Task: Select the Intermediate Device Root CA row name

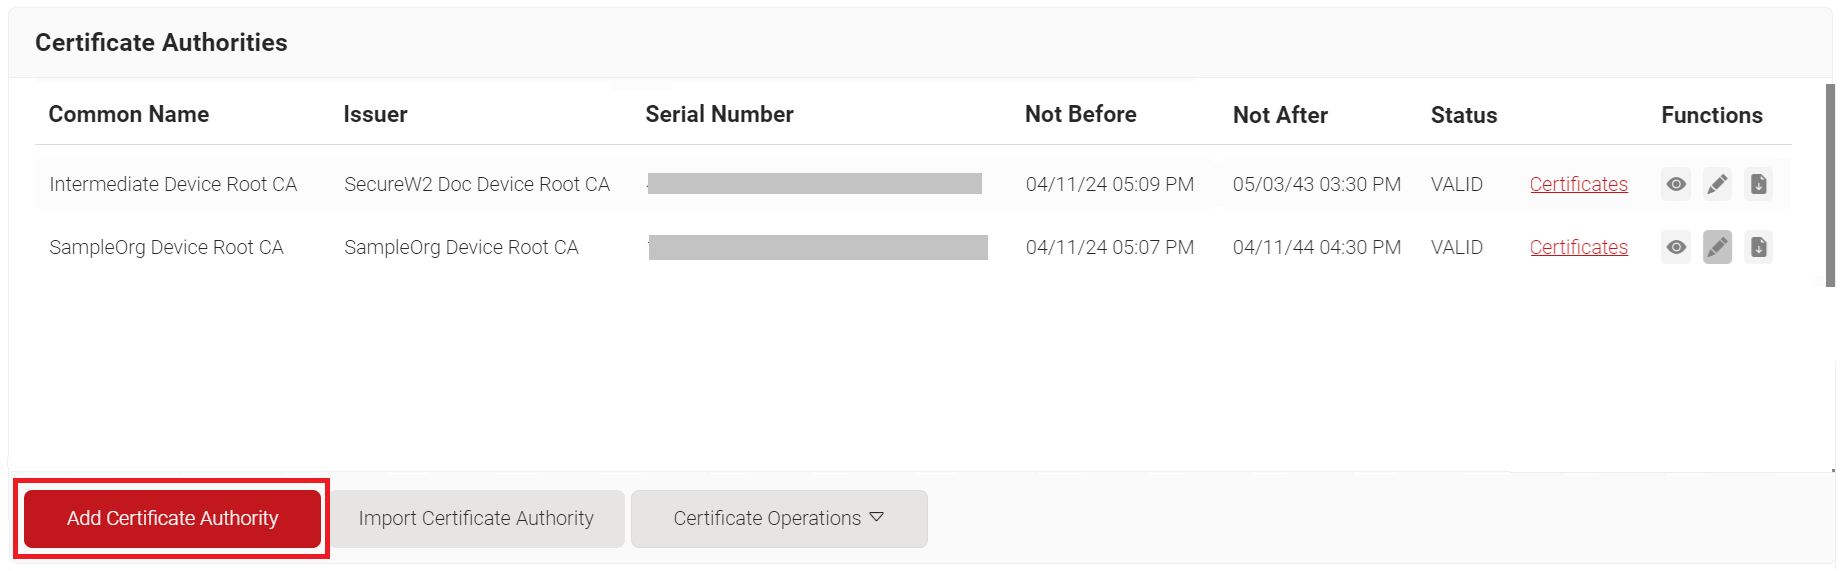Action: (173, 184)
